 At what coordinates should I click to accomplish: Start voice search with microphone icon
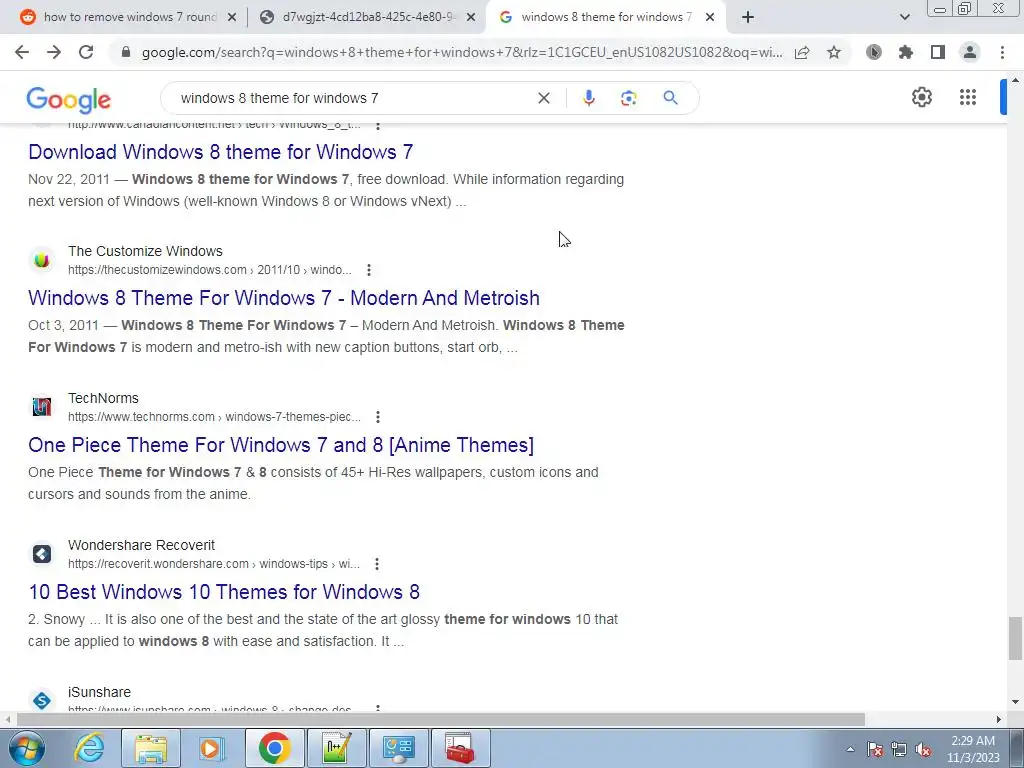point(588,98)
